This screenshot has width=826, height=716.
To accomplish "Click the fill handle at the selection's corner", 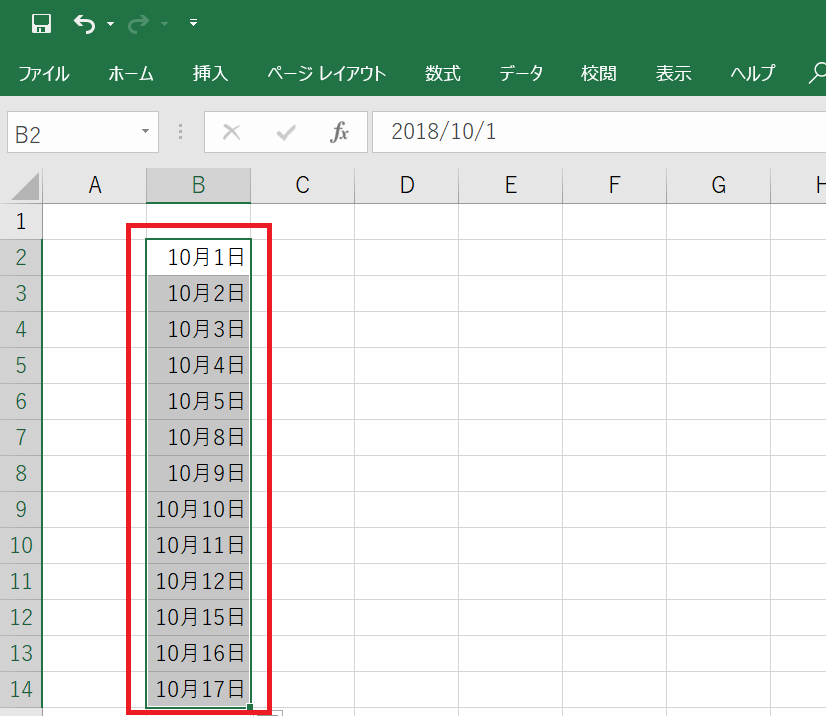I will click(250, 707).
